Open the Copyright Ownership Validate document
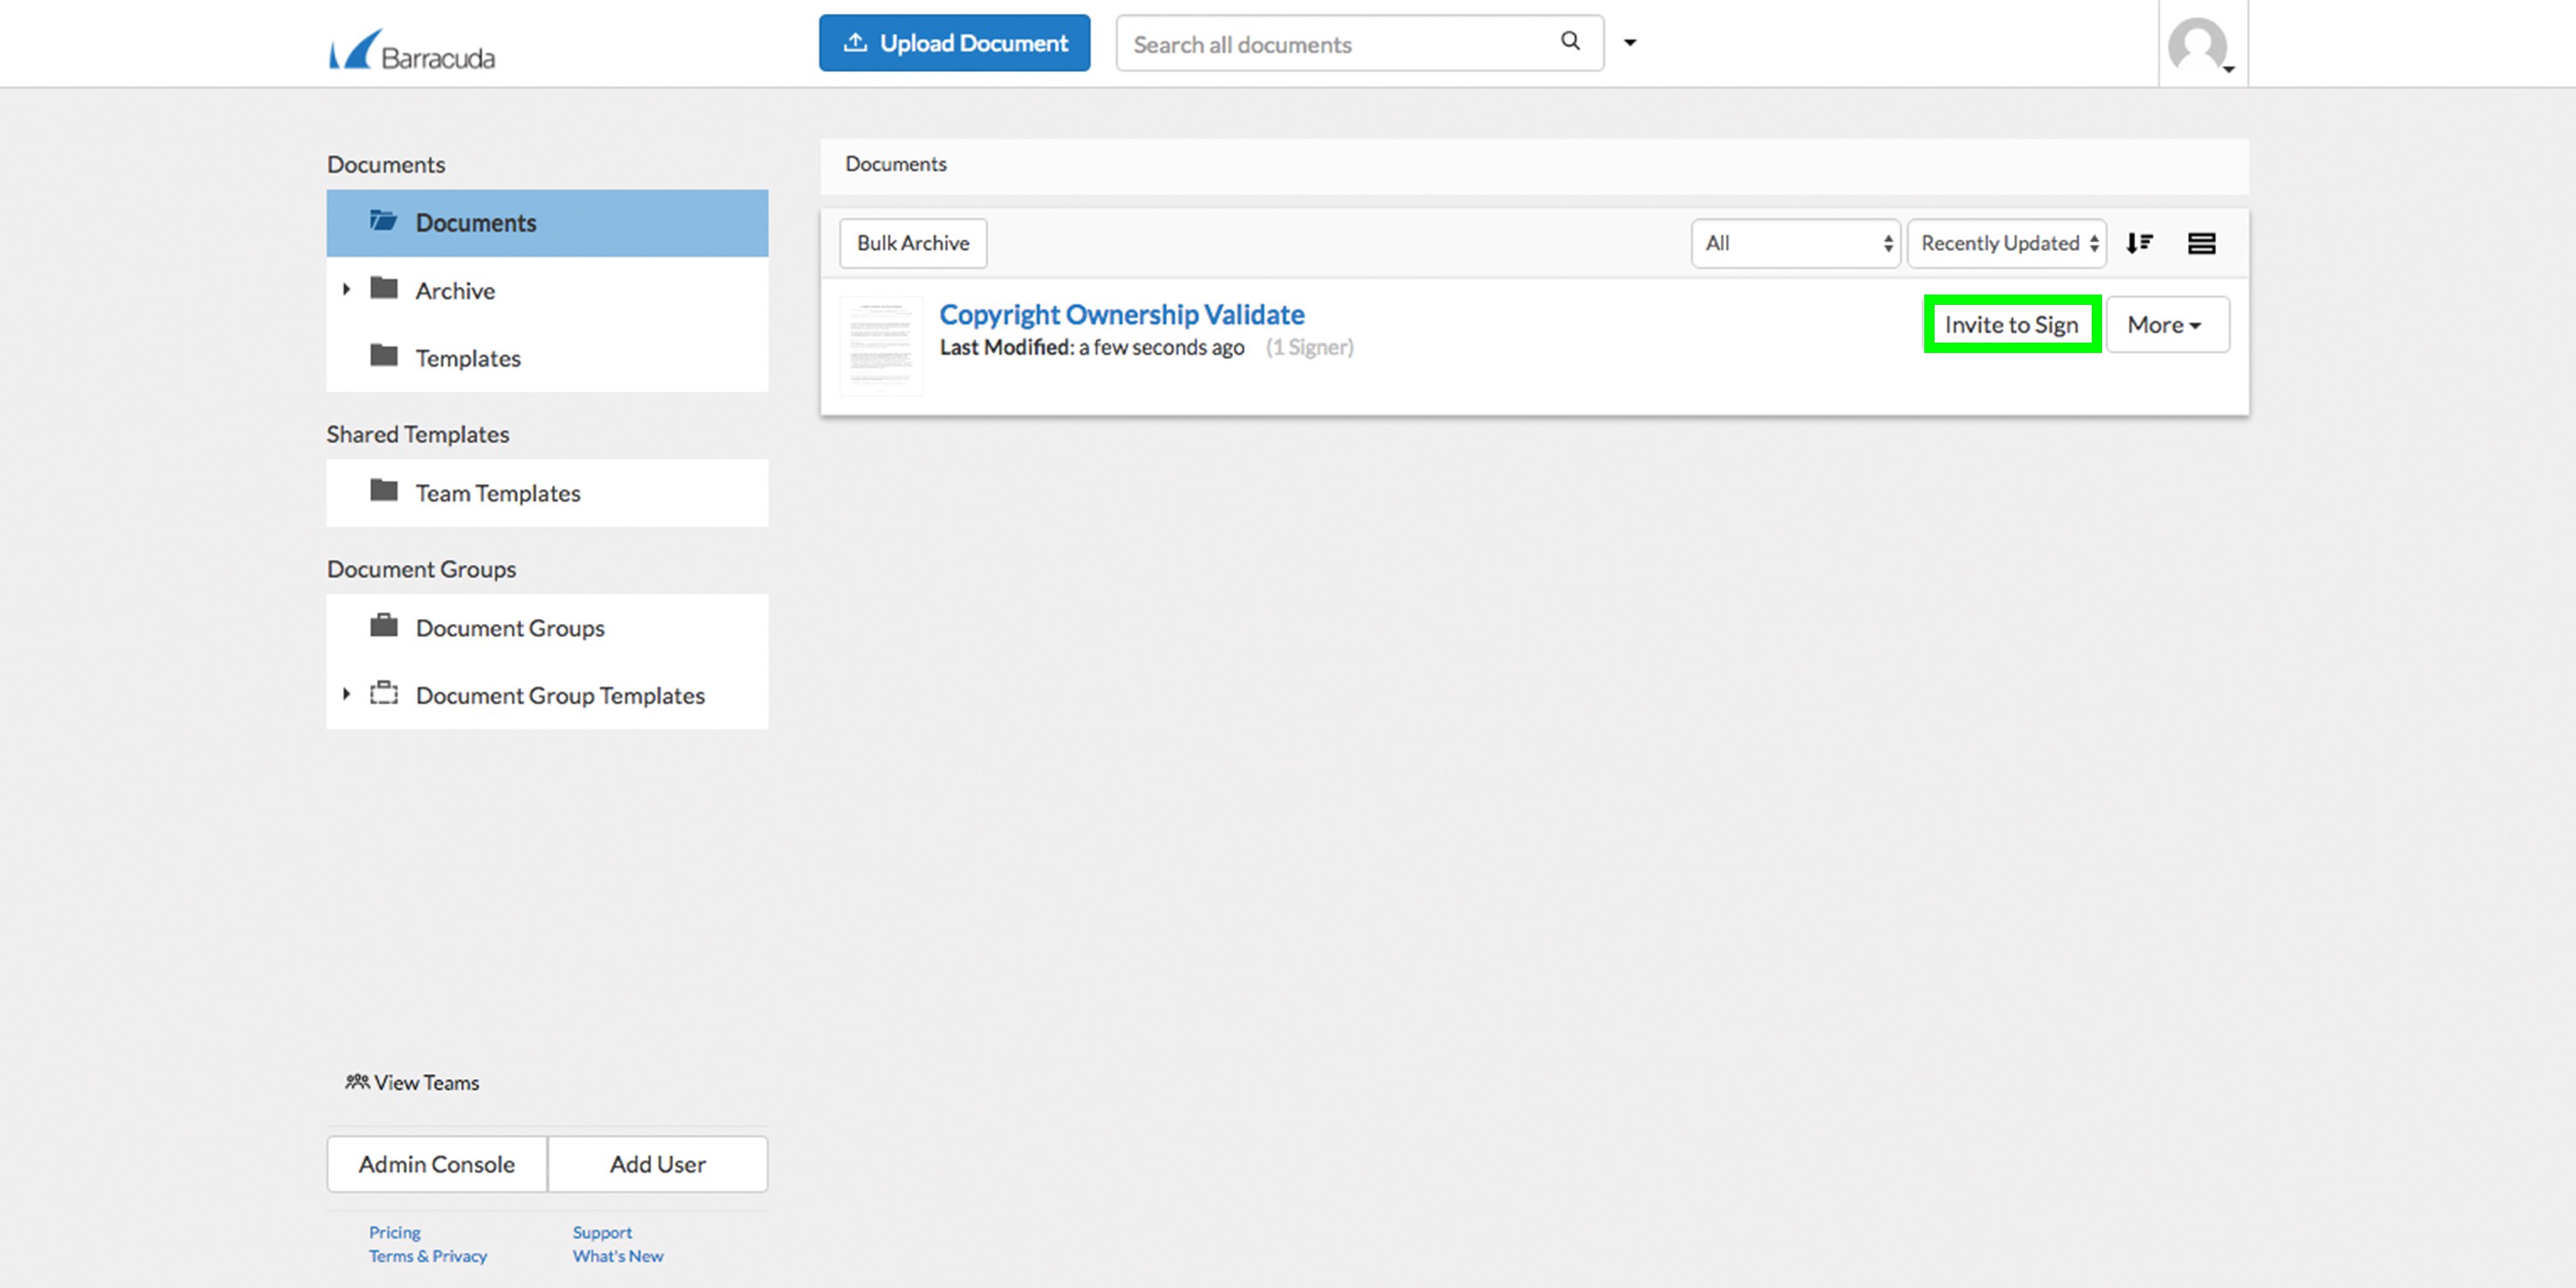Viewport: 2576px width, 1288px height. (1121, 314)
